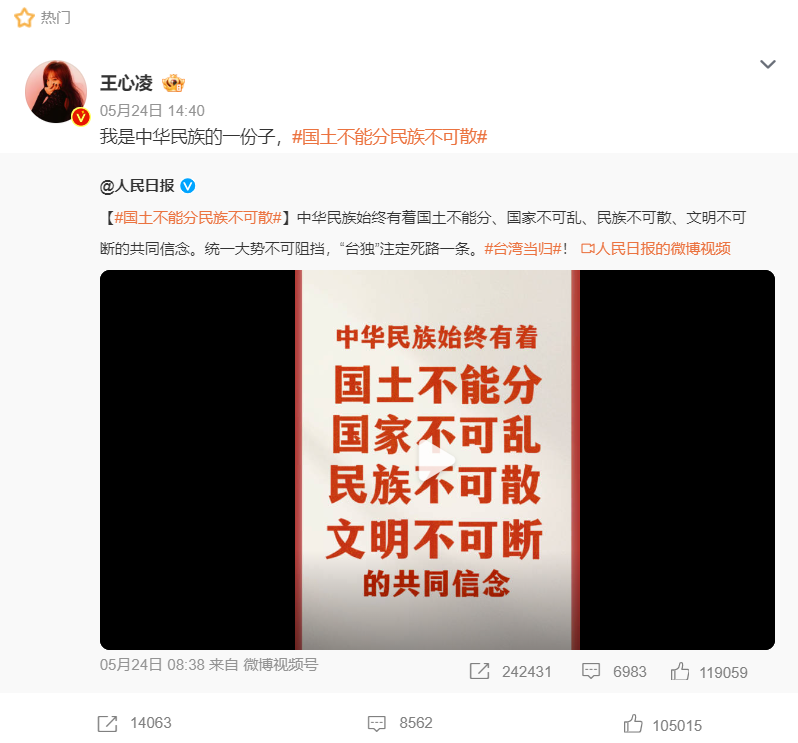The image size is (798, 743).
Task: Click the quoted post's repost icon (242431)
Action: click(479, 671)
